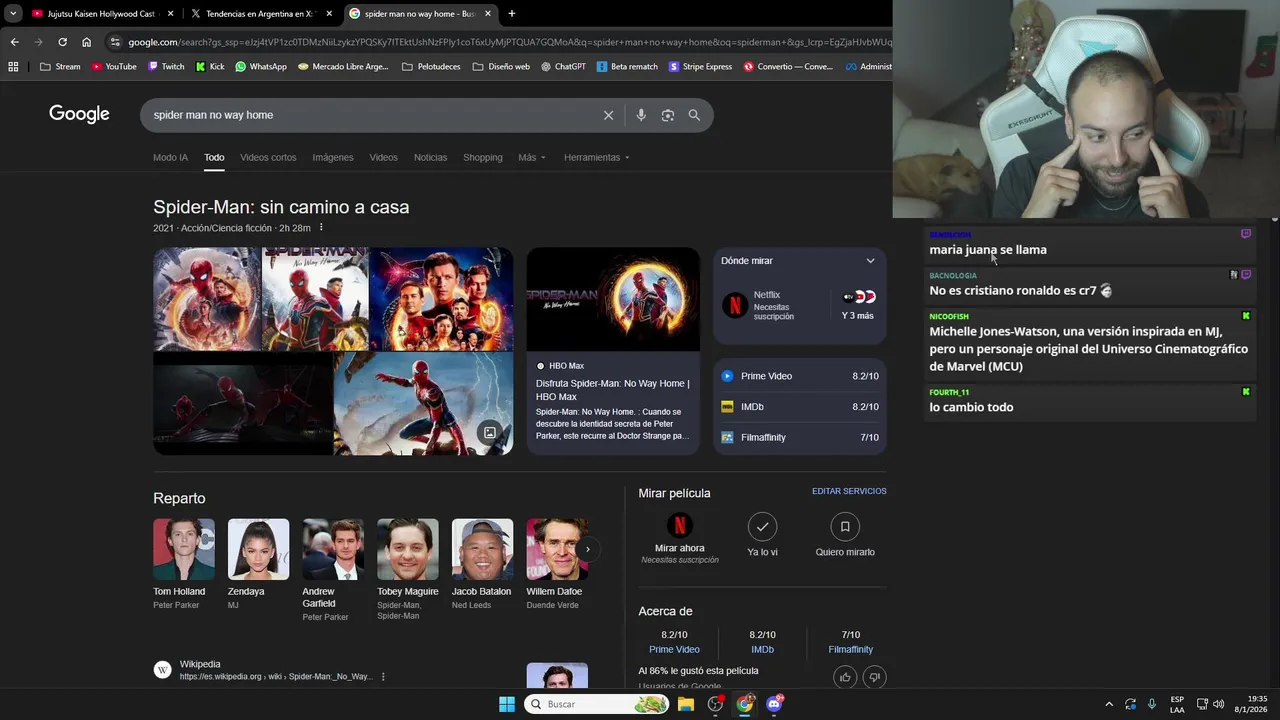
Task: Open the Prime Video 8.2/10 rating row
Action: tap(800, 376)
